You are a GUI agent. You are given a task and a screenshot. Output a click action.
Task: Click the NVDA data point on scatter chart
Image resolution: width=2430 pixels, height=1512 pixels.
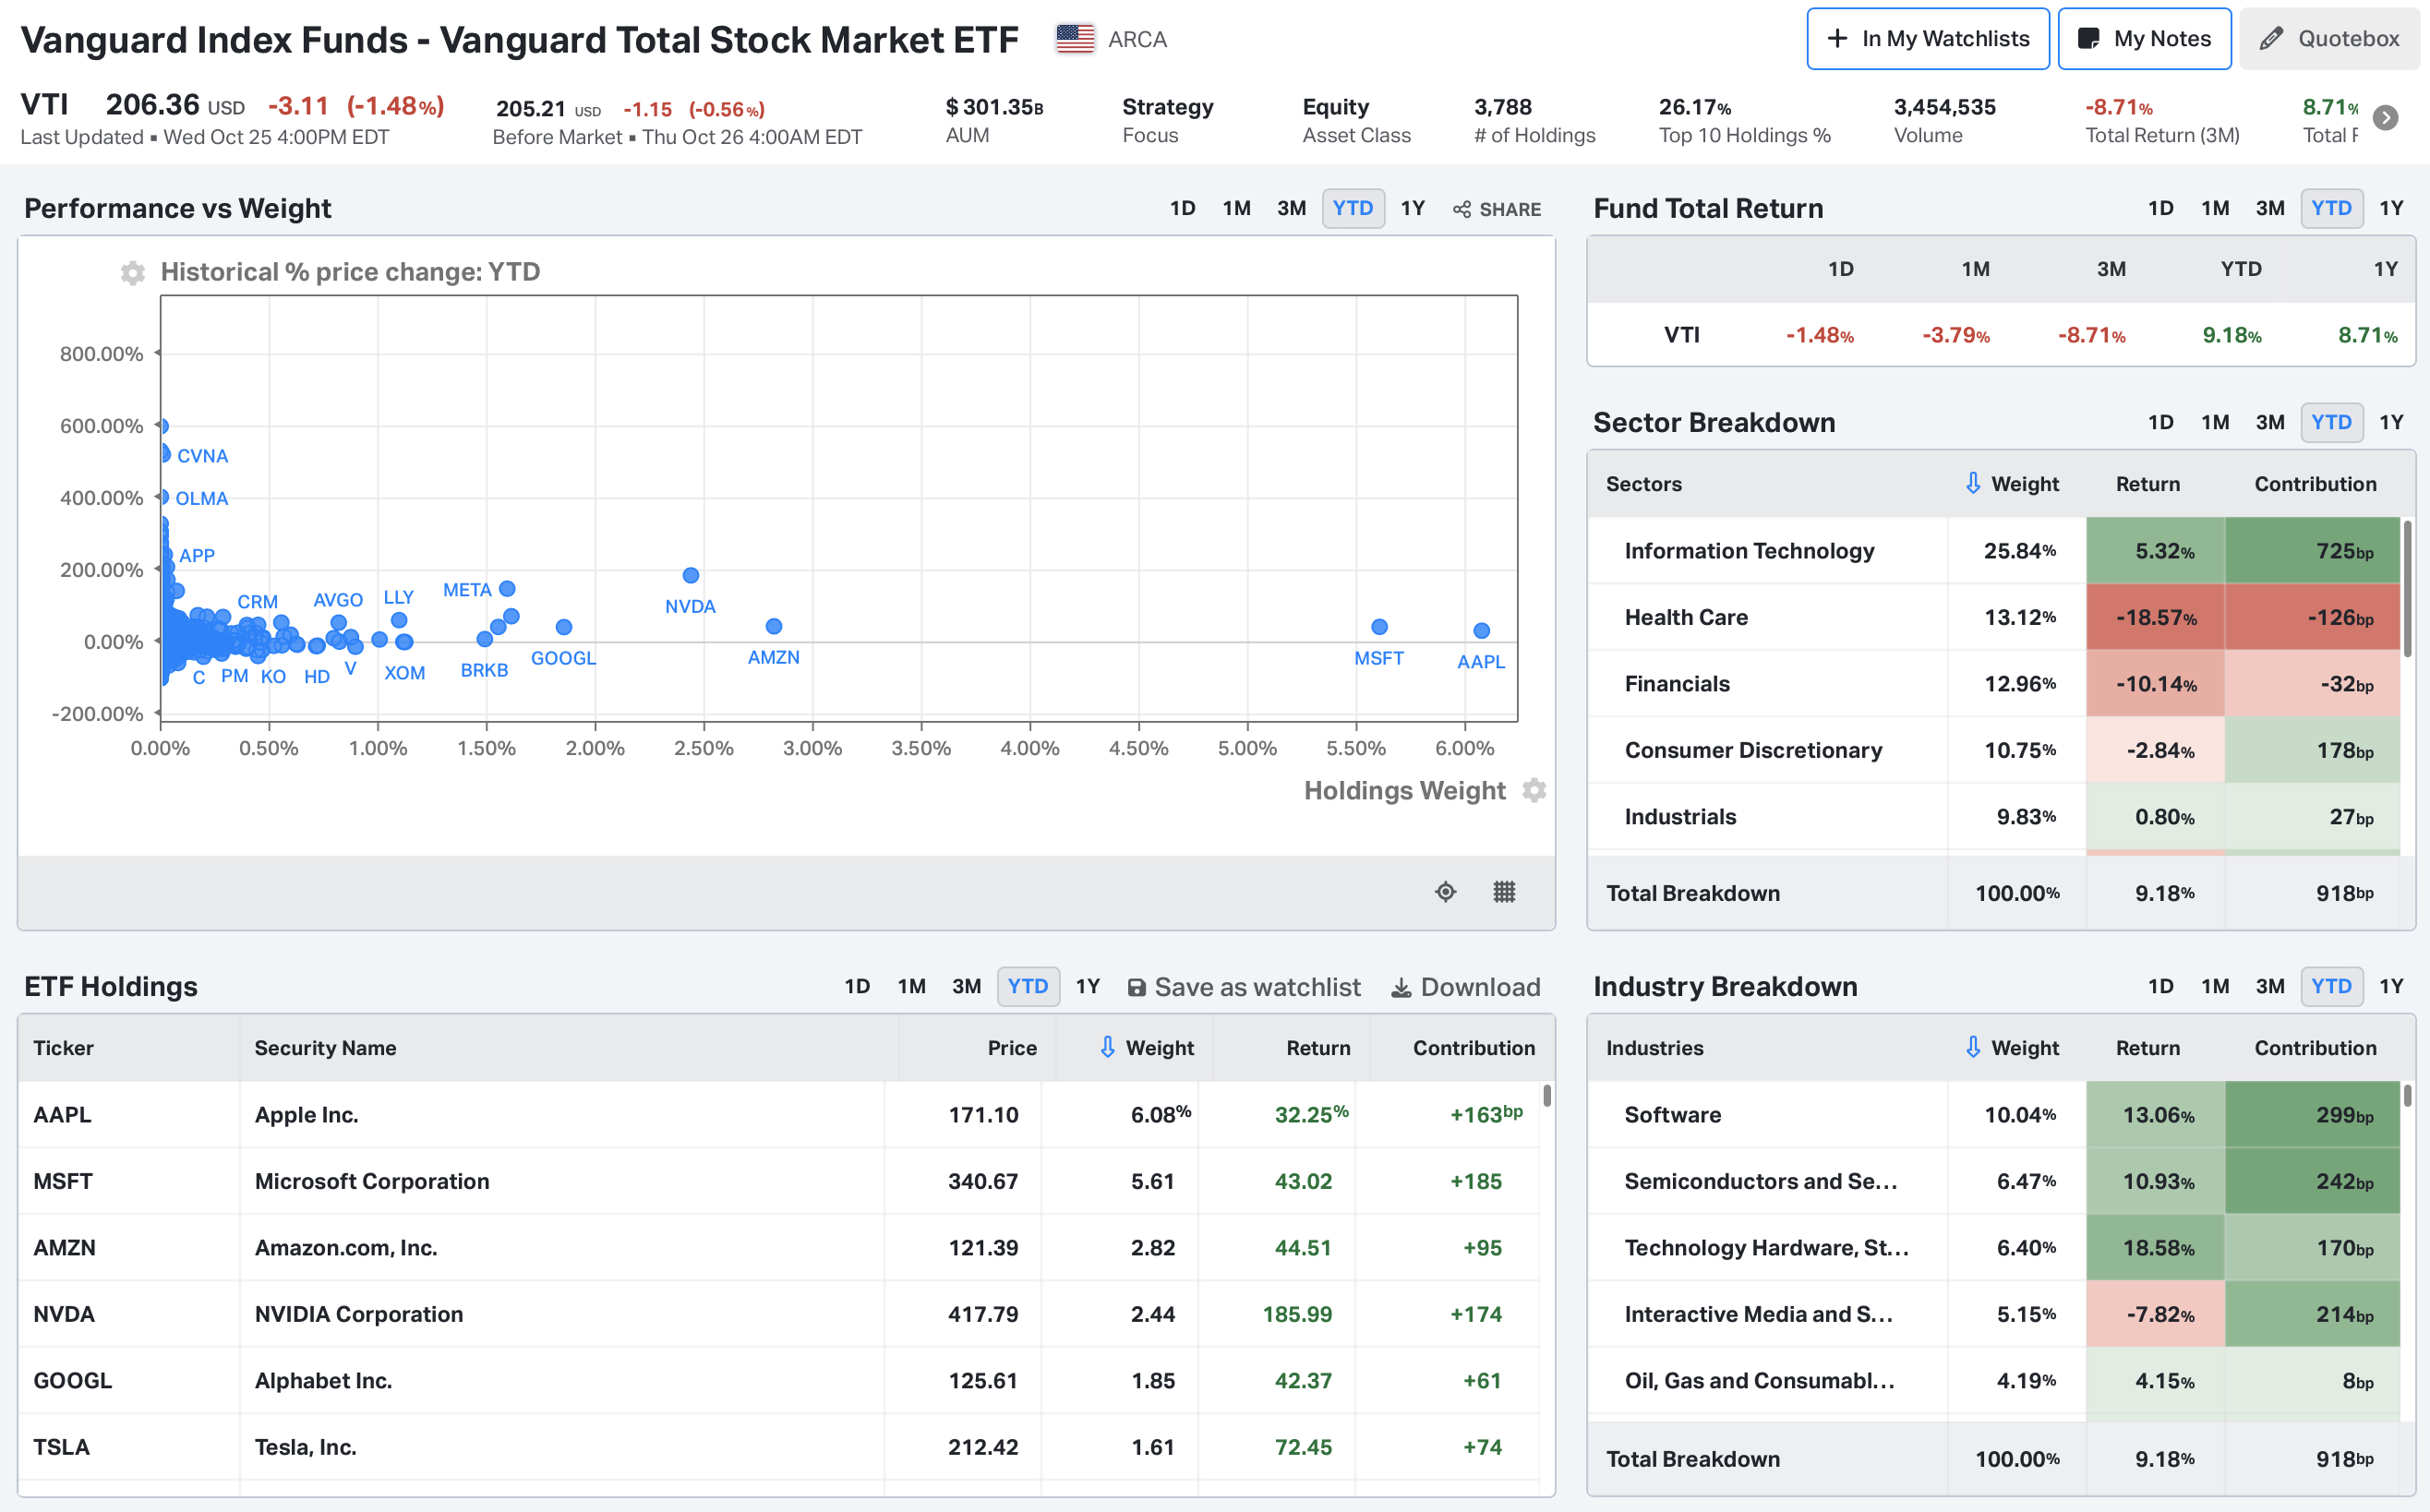[x=691, y=575]
